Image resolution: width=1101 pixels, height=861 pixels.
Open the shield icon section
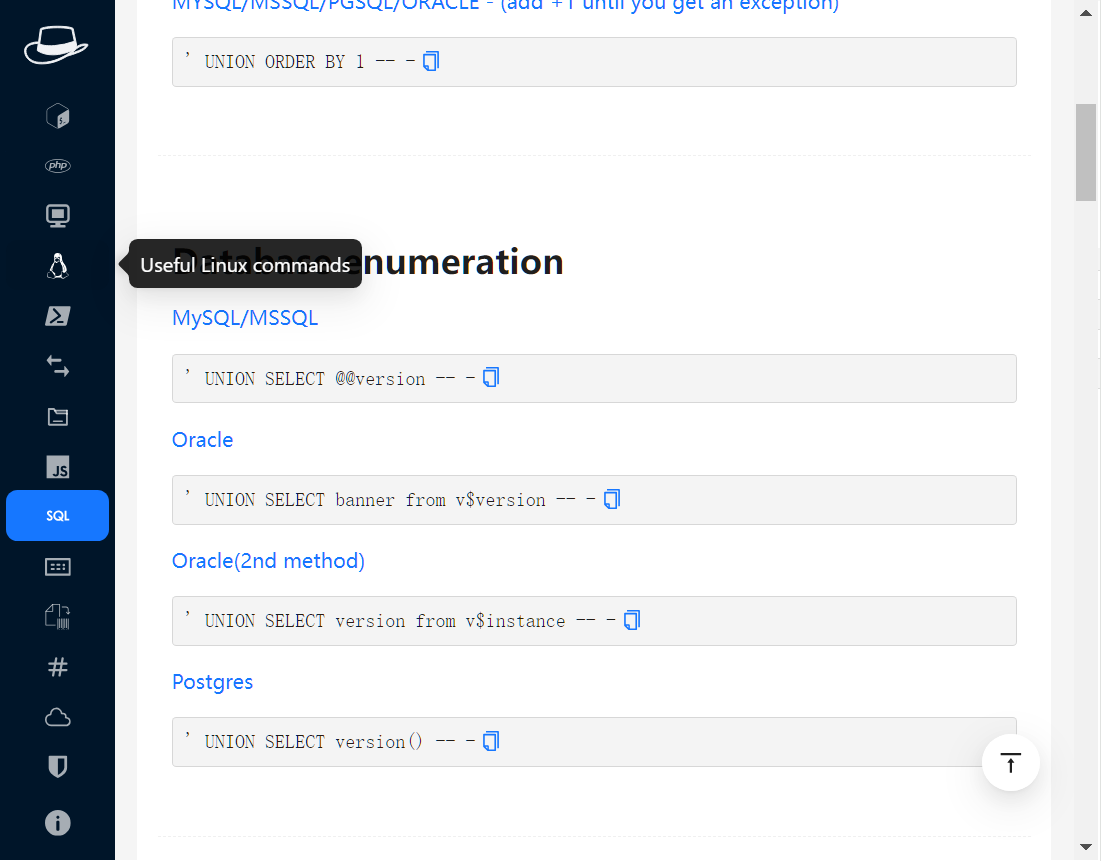(x=58, y=767)
